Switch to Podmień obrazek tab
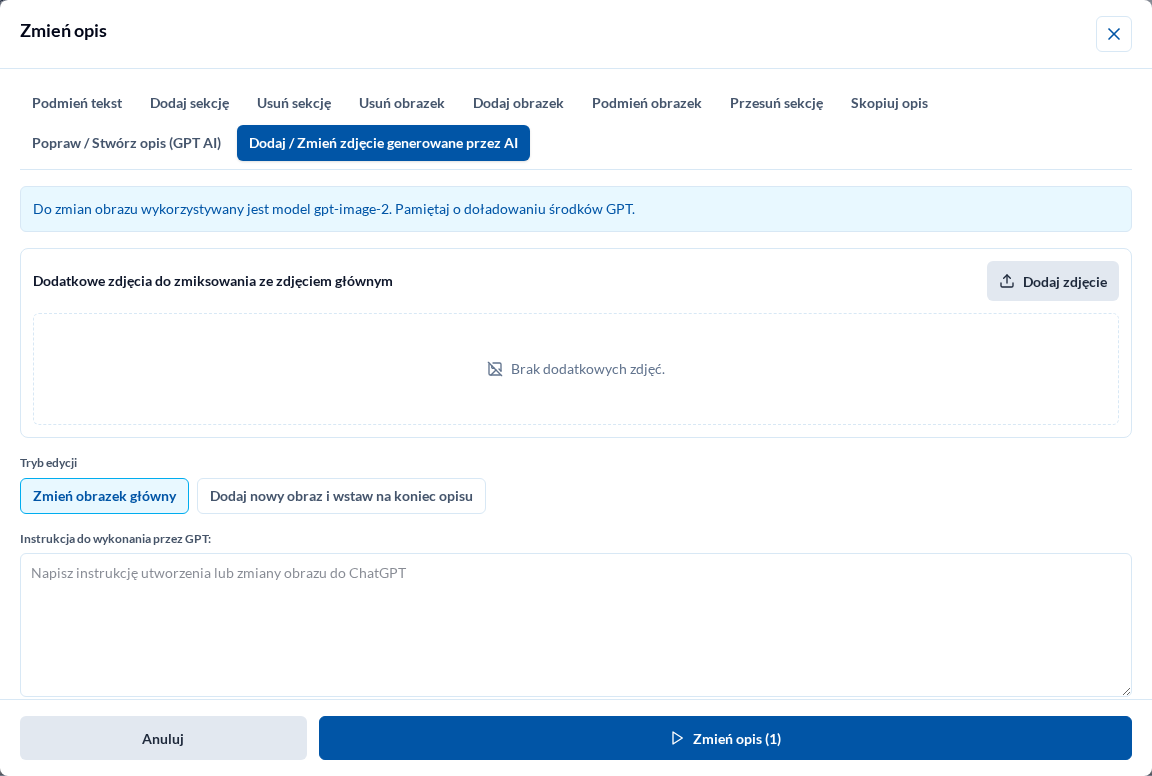The height and width of the screenshot is (776, 1152). (x=647, y=103)
